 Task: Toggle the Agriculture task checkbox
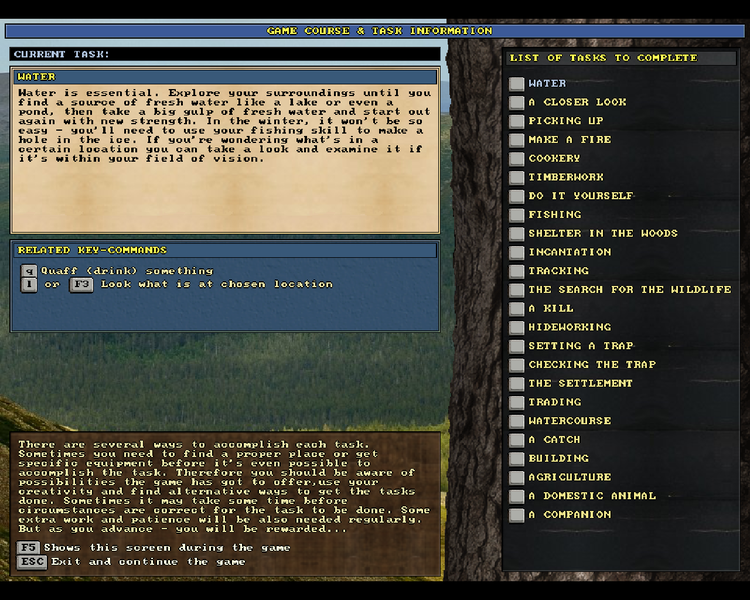click(x=516, y=477)
